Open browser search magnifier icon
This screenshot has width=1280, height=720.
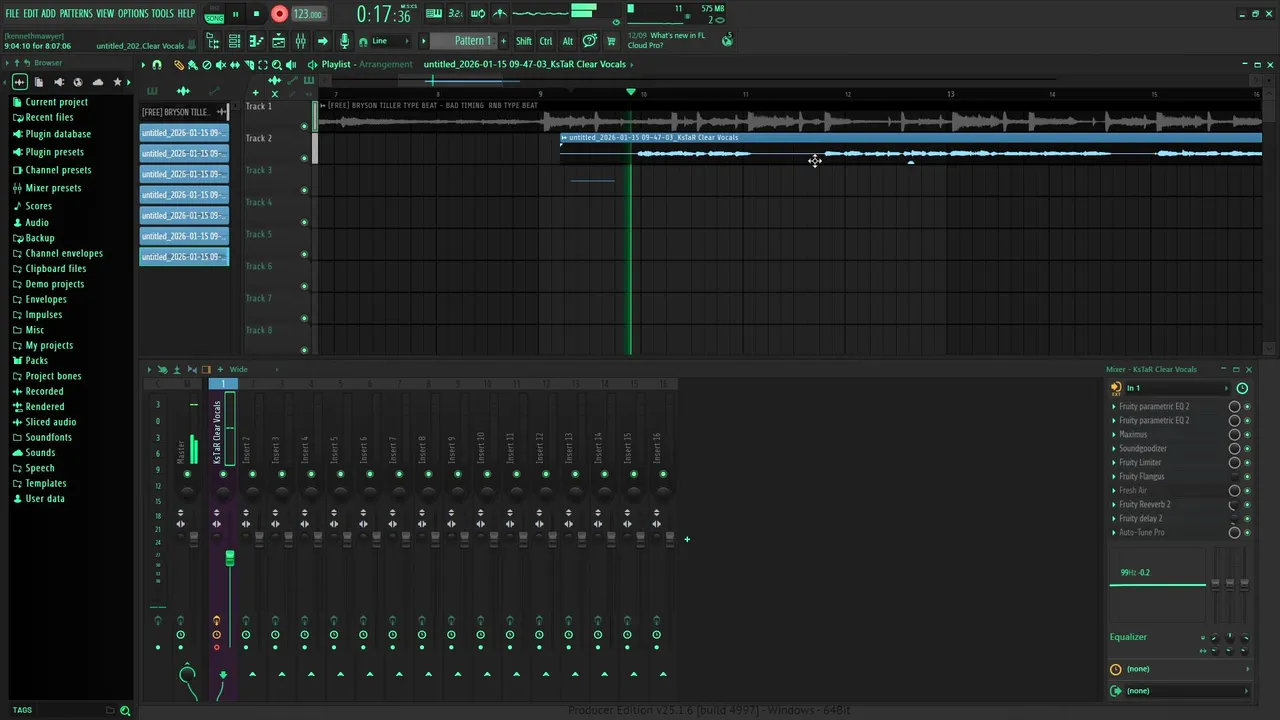point(125,710)
